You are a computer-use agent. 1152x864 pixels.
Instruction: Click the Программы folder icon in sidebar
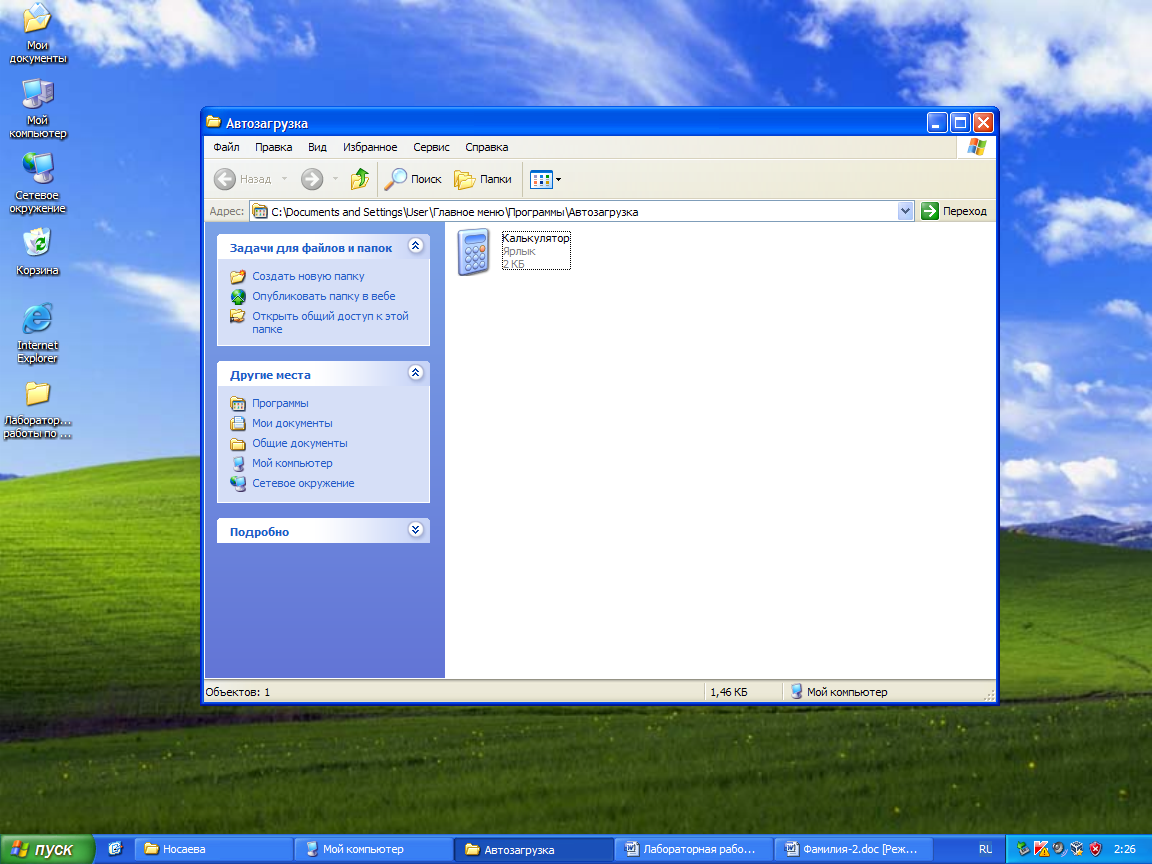238,403
